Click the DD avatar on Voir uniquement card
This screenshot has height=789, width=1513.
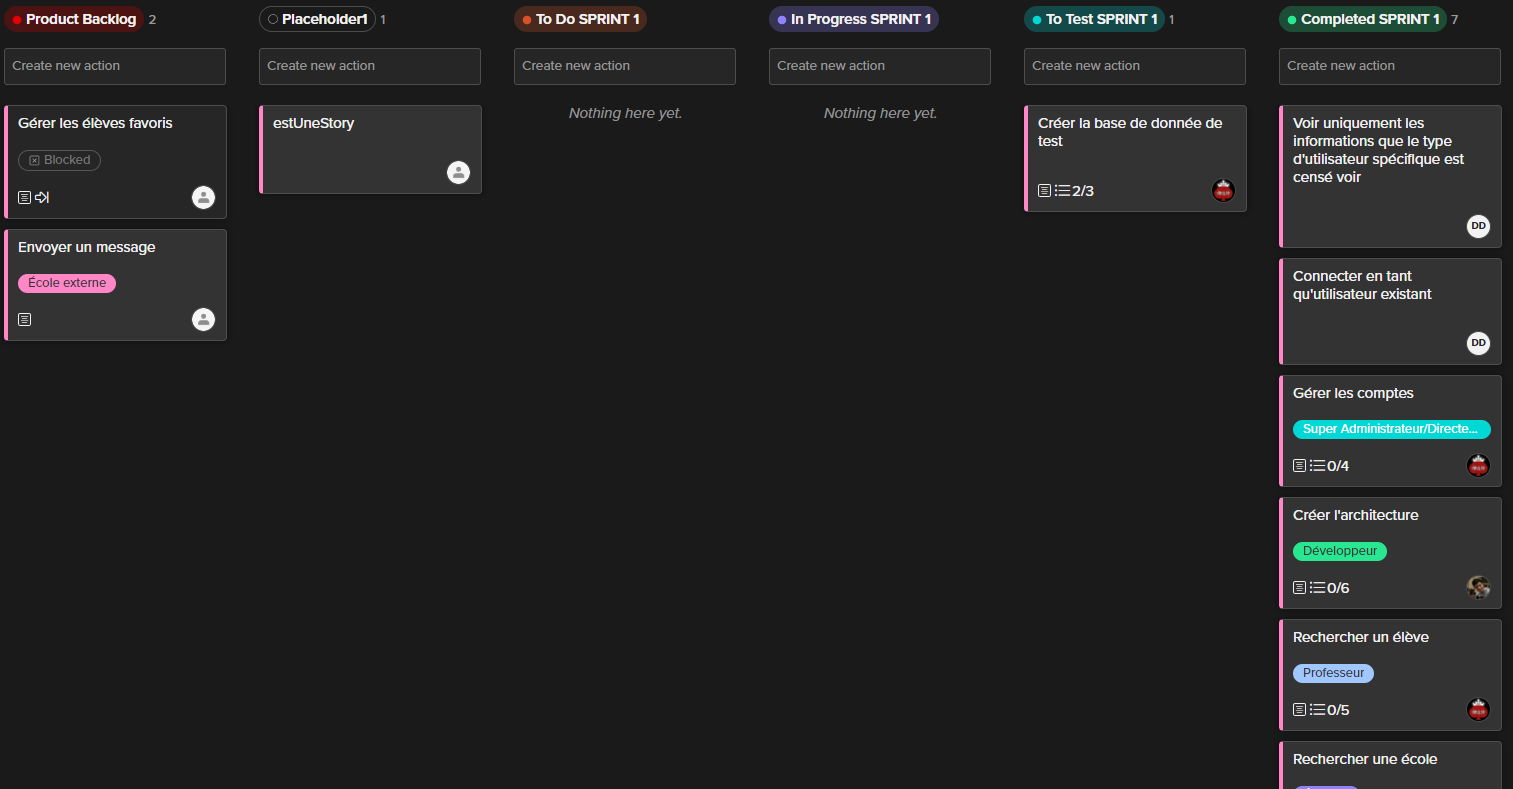pyautogui.click(x=1478, y=226)
